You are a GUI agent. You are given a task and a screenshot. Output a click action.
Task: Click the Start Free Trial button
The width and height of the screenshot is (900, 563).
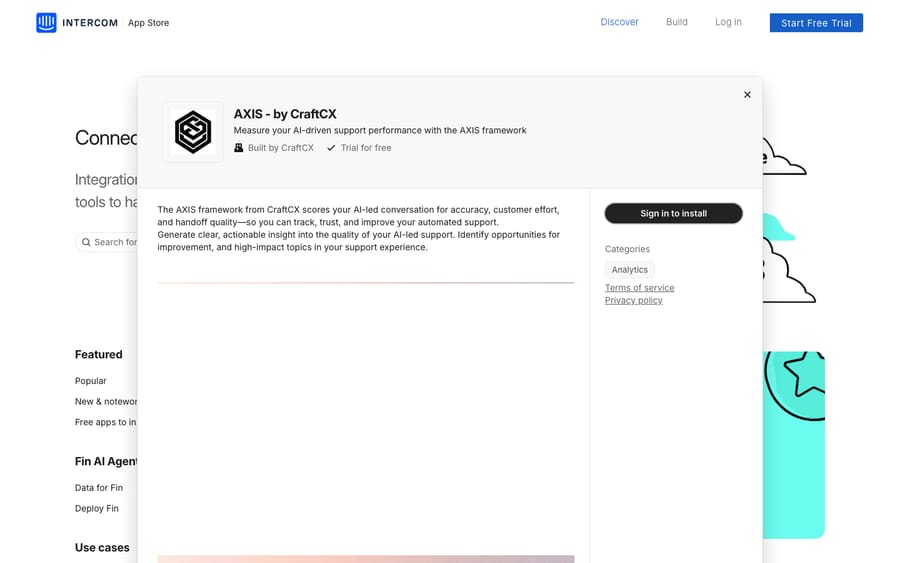[816, 23]
